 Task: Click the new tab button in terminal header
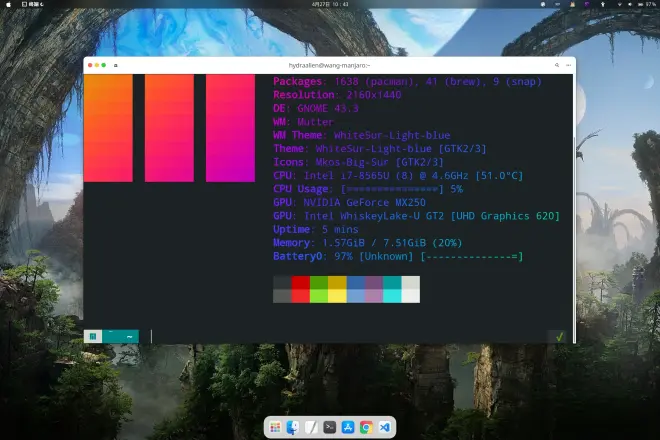coord(116,65)
